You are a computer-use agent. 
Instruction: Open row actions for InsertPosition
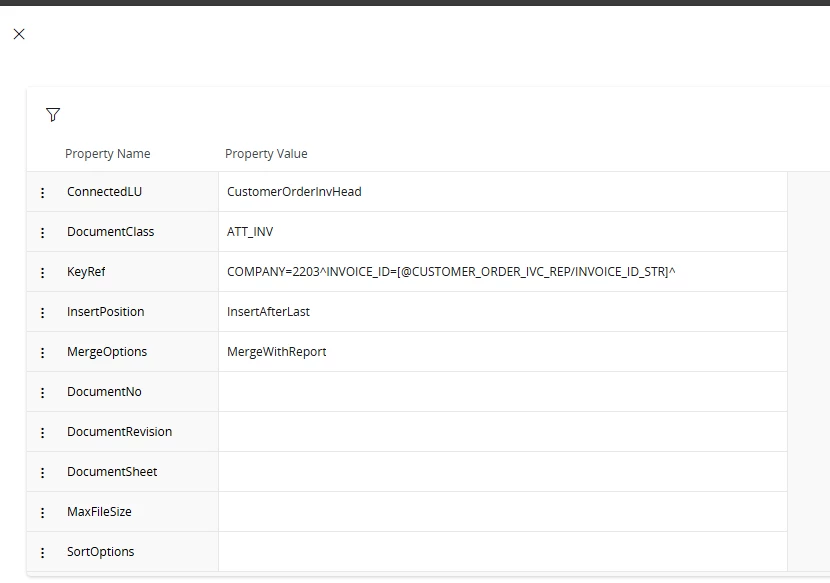tap(42, 312)
